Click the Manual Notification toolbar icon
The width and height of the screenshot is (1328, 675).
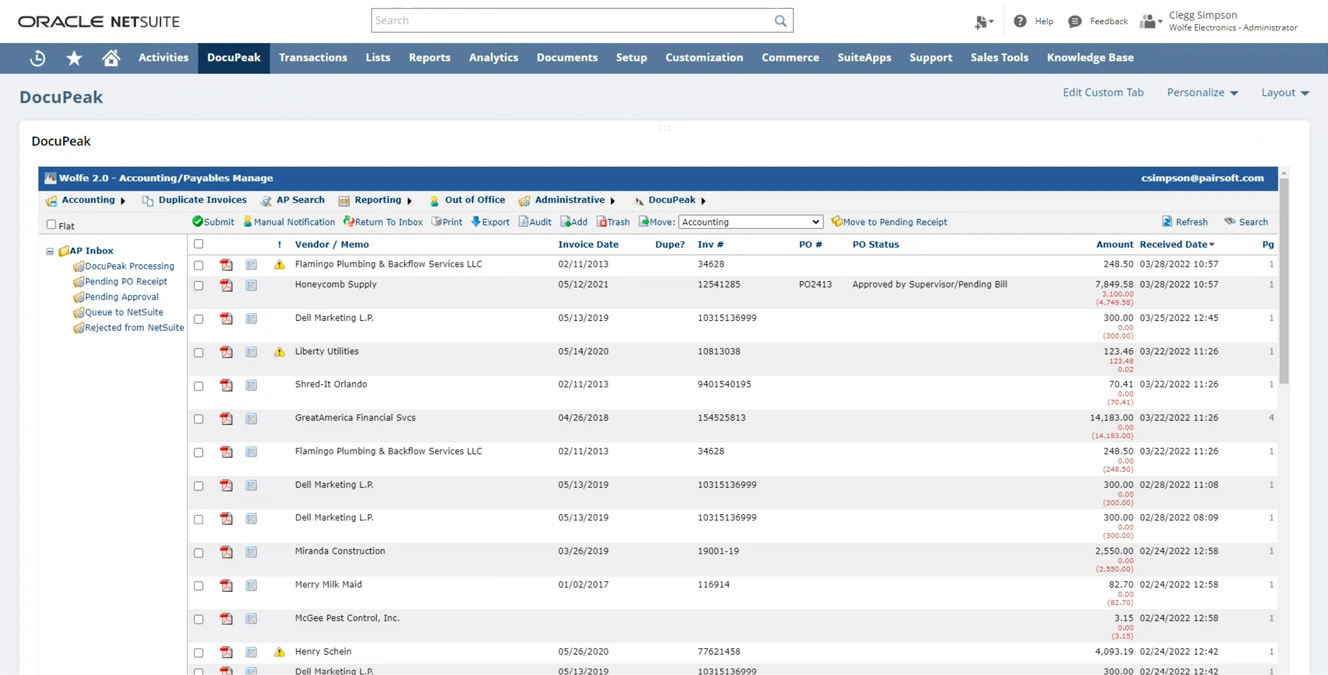(248, 222)
